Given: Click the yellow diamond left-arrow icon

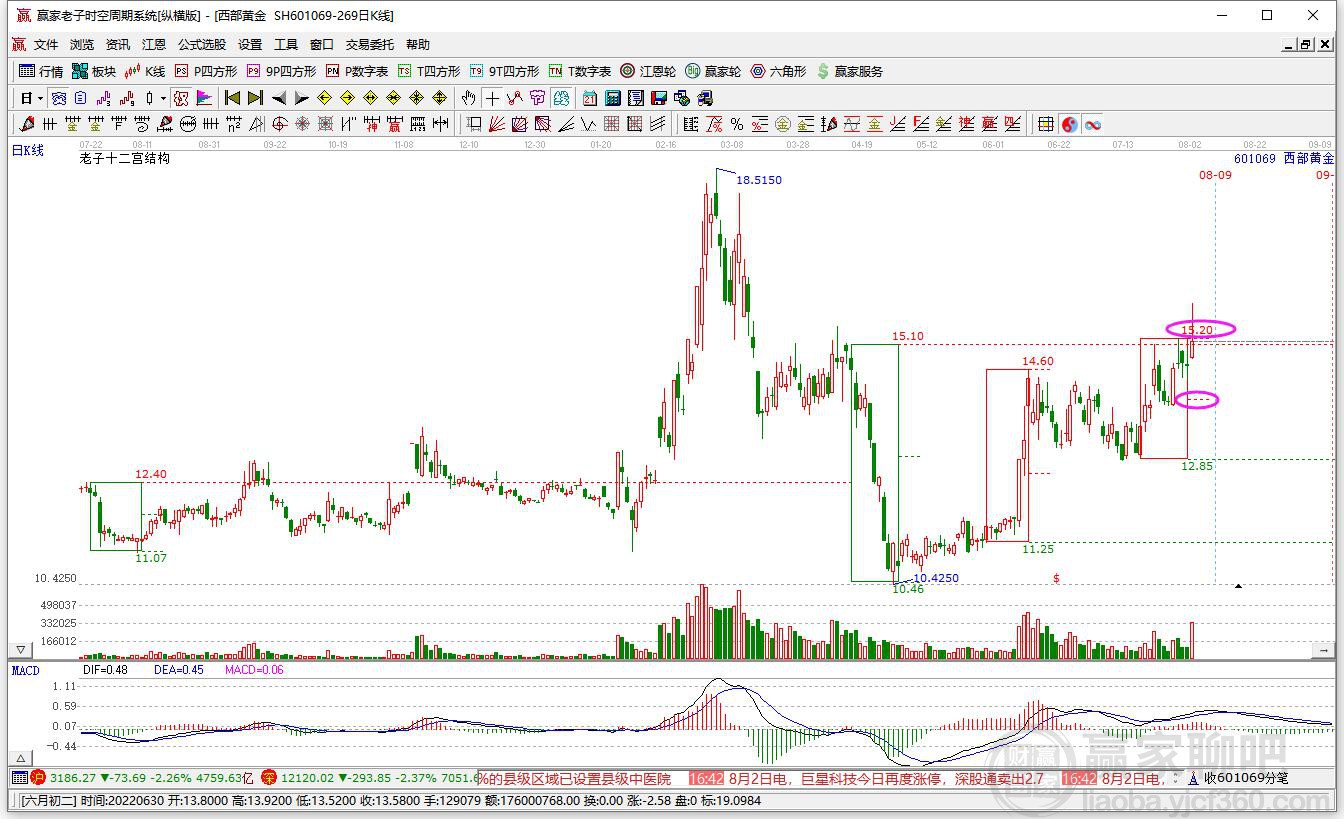Looking at the screenshot, I should pyautogui.click(x=324, y=98).
